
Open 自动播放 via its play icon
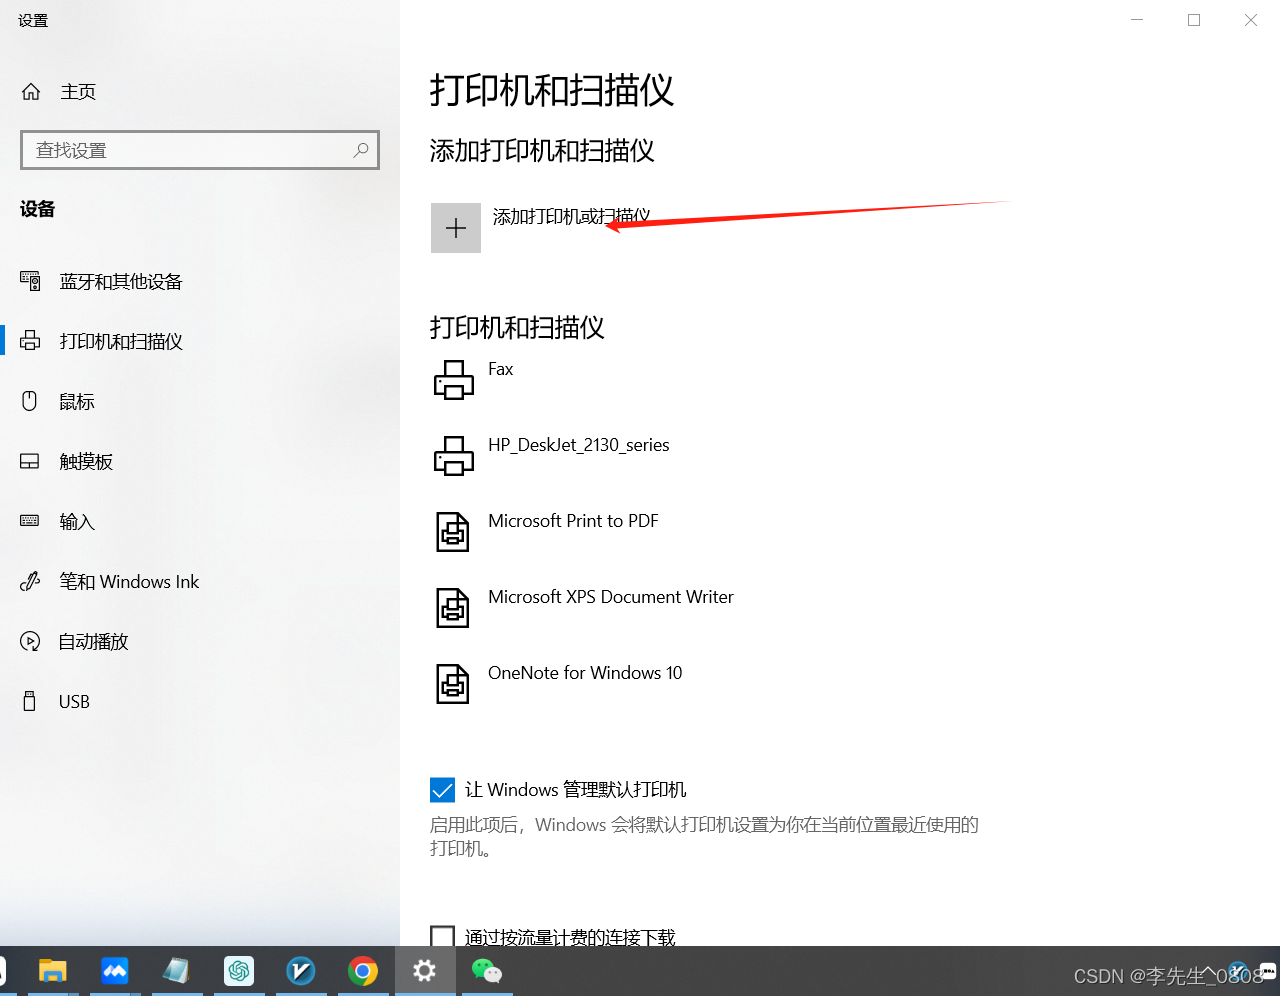click(30, 642)
